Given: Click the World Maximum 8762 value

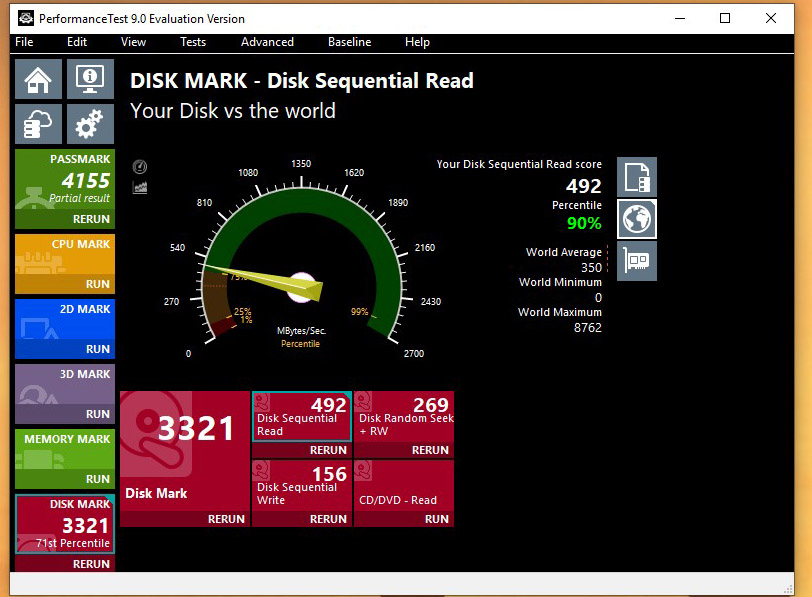Looking at the screenshot, I should click(x=588, y=328).
